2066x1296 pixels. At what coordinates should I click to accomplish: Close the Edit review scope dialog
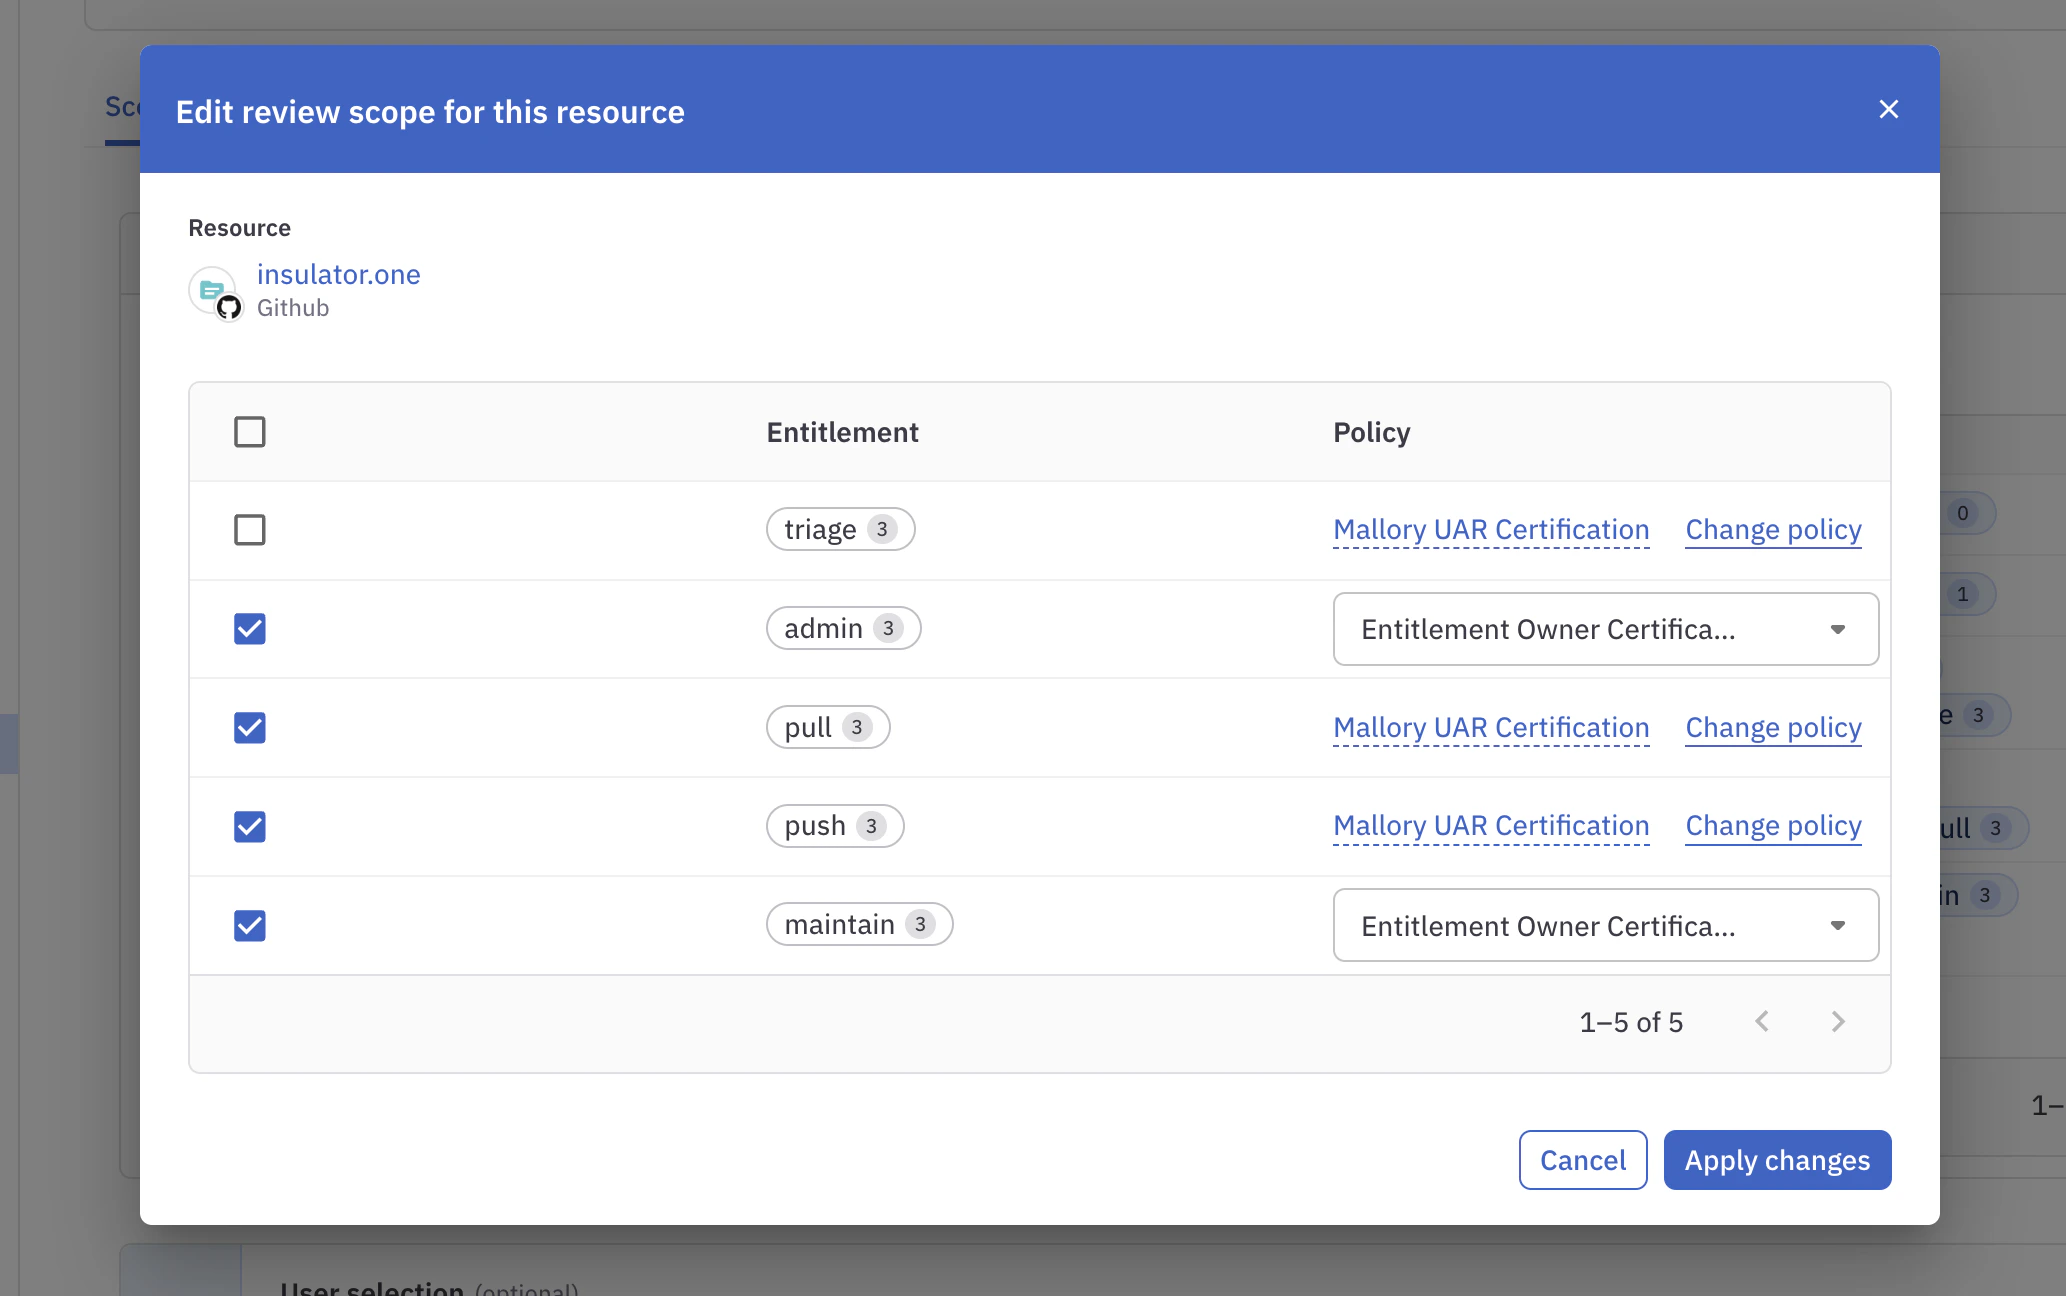[1888, 109]
